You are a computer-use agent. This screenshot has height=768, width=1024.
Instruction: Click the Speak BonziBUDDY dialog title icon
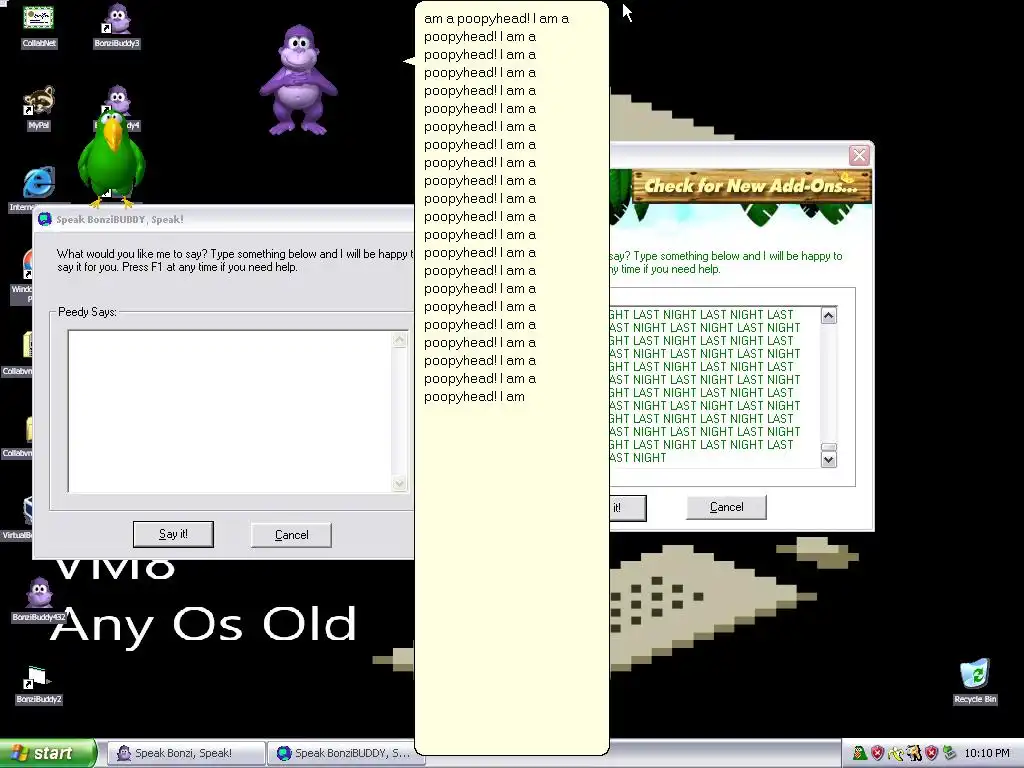tap(44, 219)
